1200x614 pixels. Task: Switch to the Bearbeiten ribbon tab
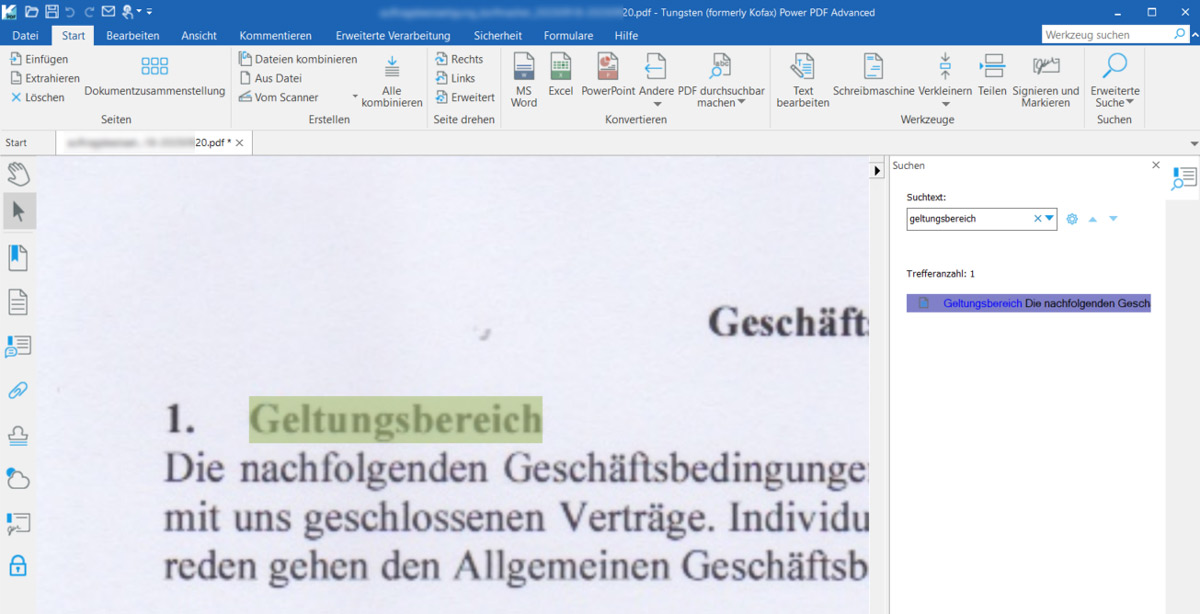[x=132, y=36]
